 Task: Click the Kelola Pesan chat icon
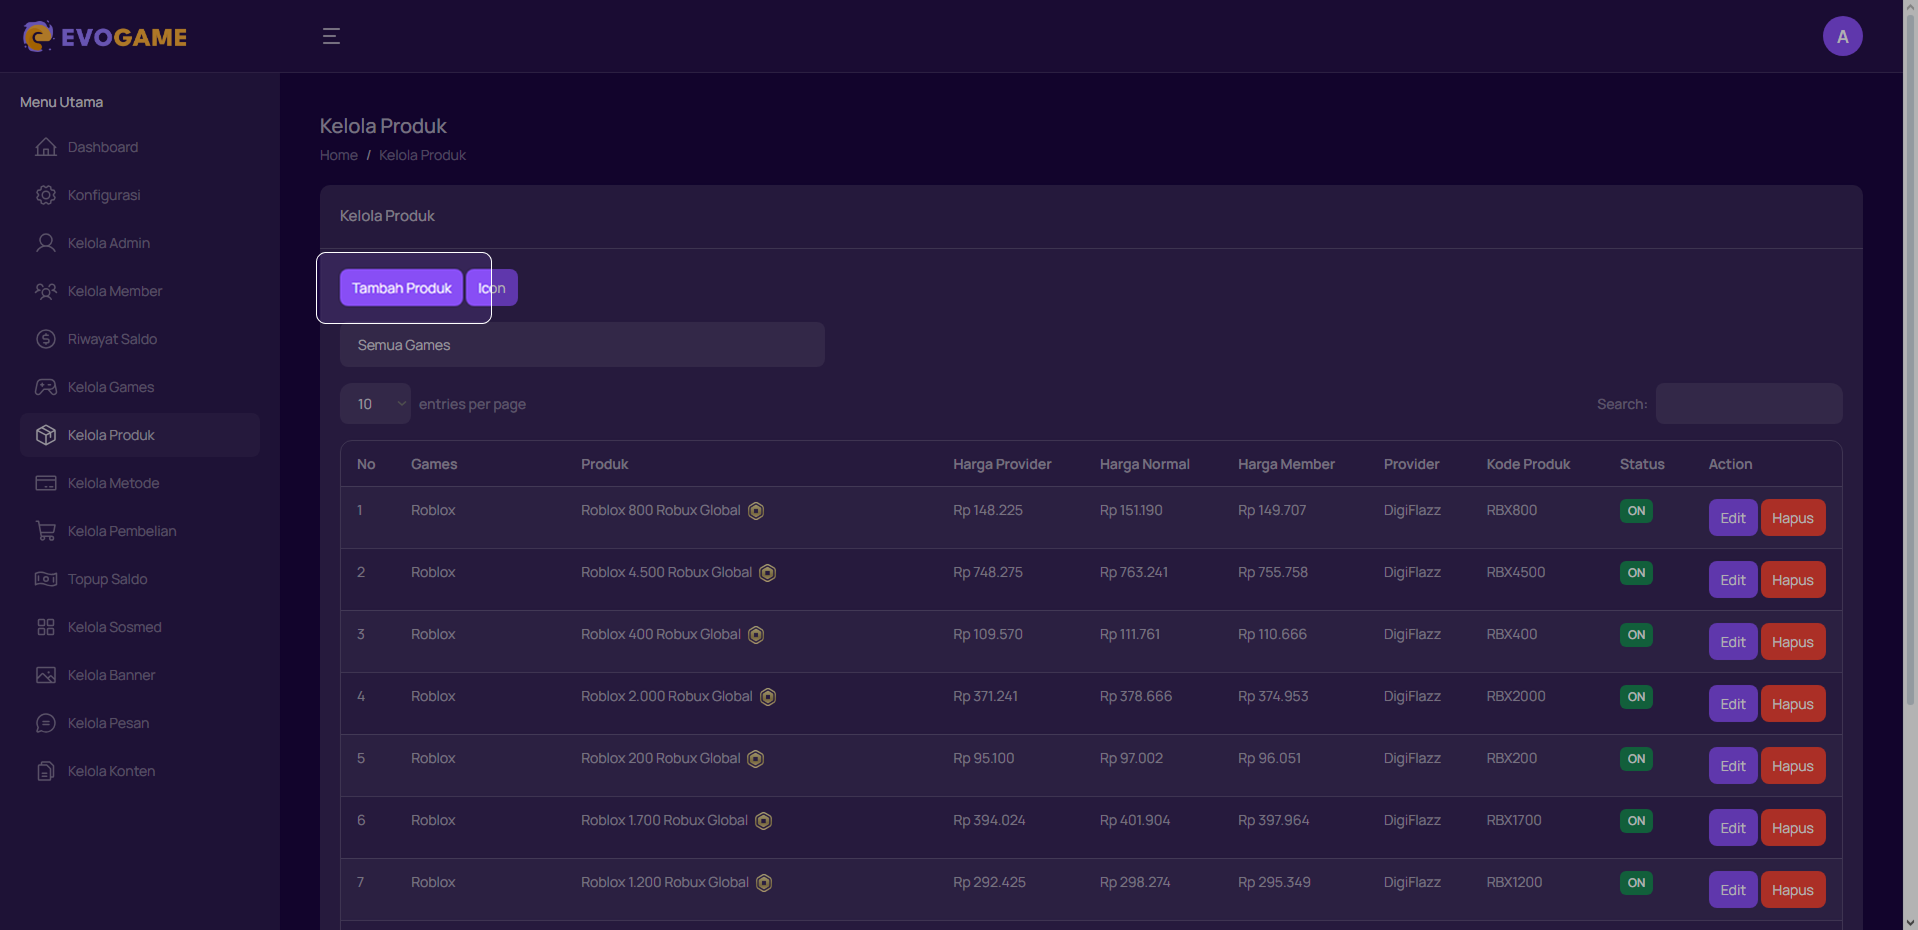[x=46, y=723]
